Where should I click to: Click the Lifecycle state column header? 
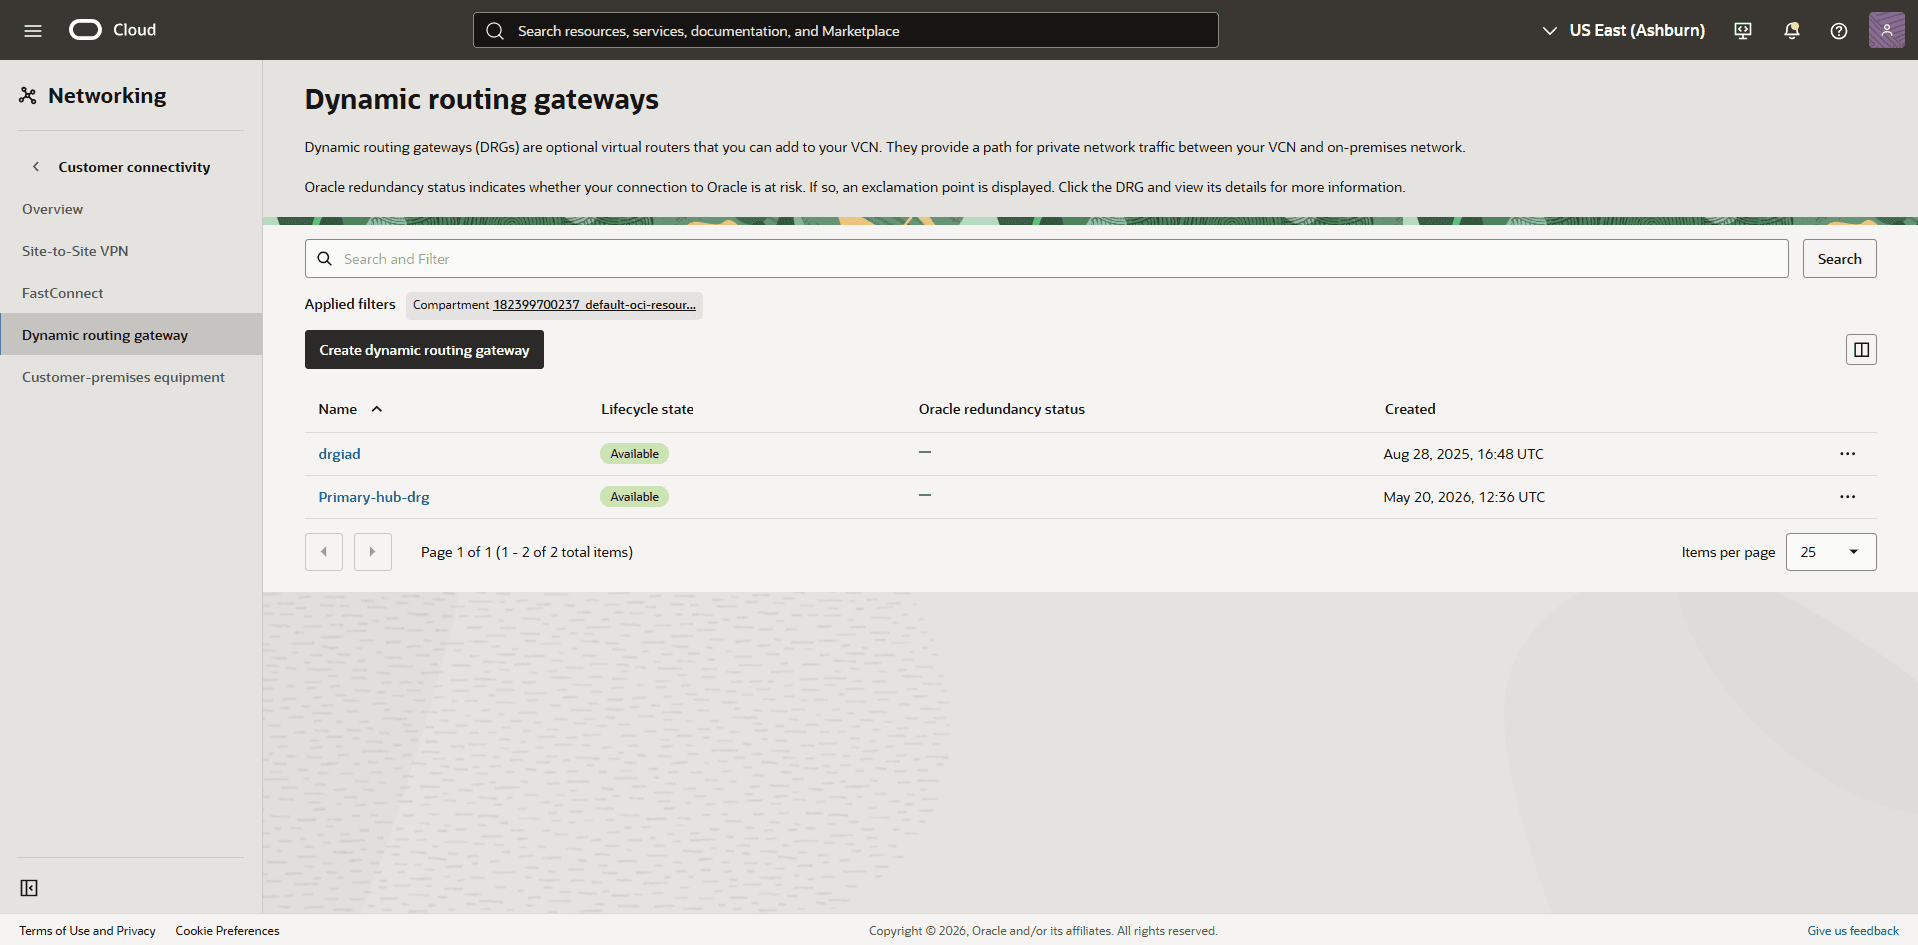tap(647, 409)
